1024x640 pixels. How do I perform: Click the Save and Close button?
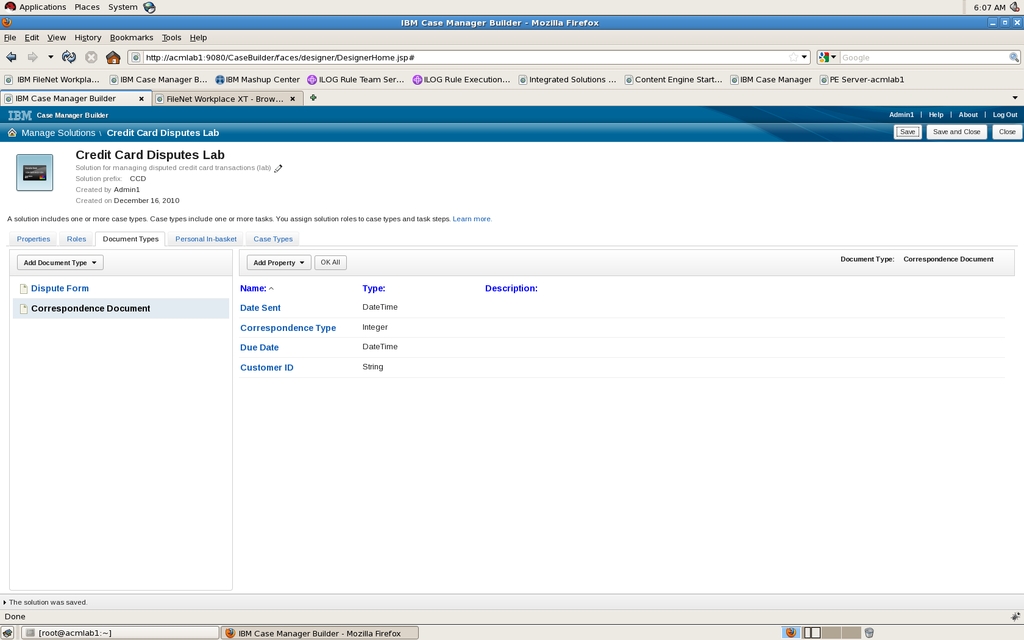point(957,132)
